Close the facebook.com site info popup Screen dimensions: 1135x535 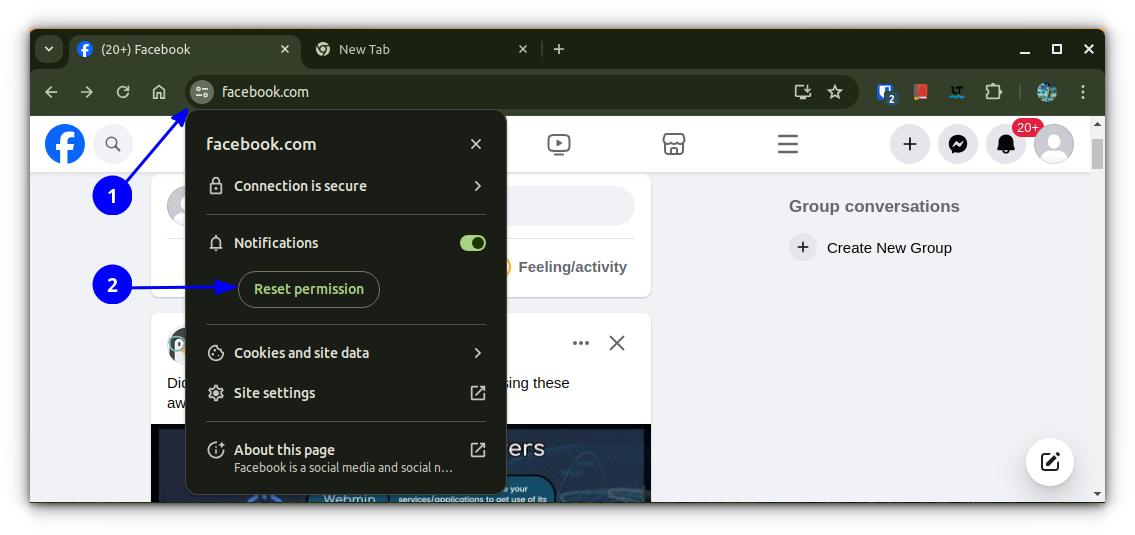click(x=476, y=144)
